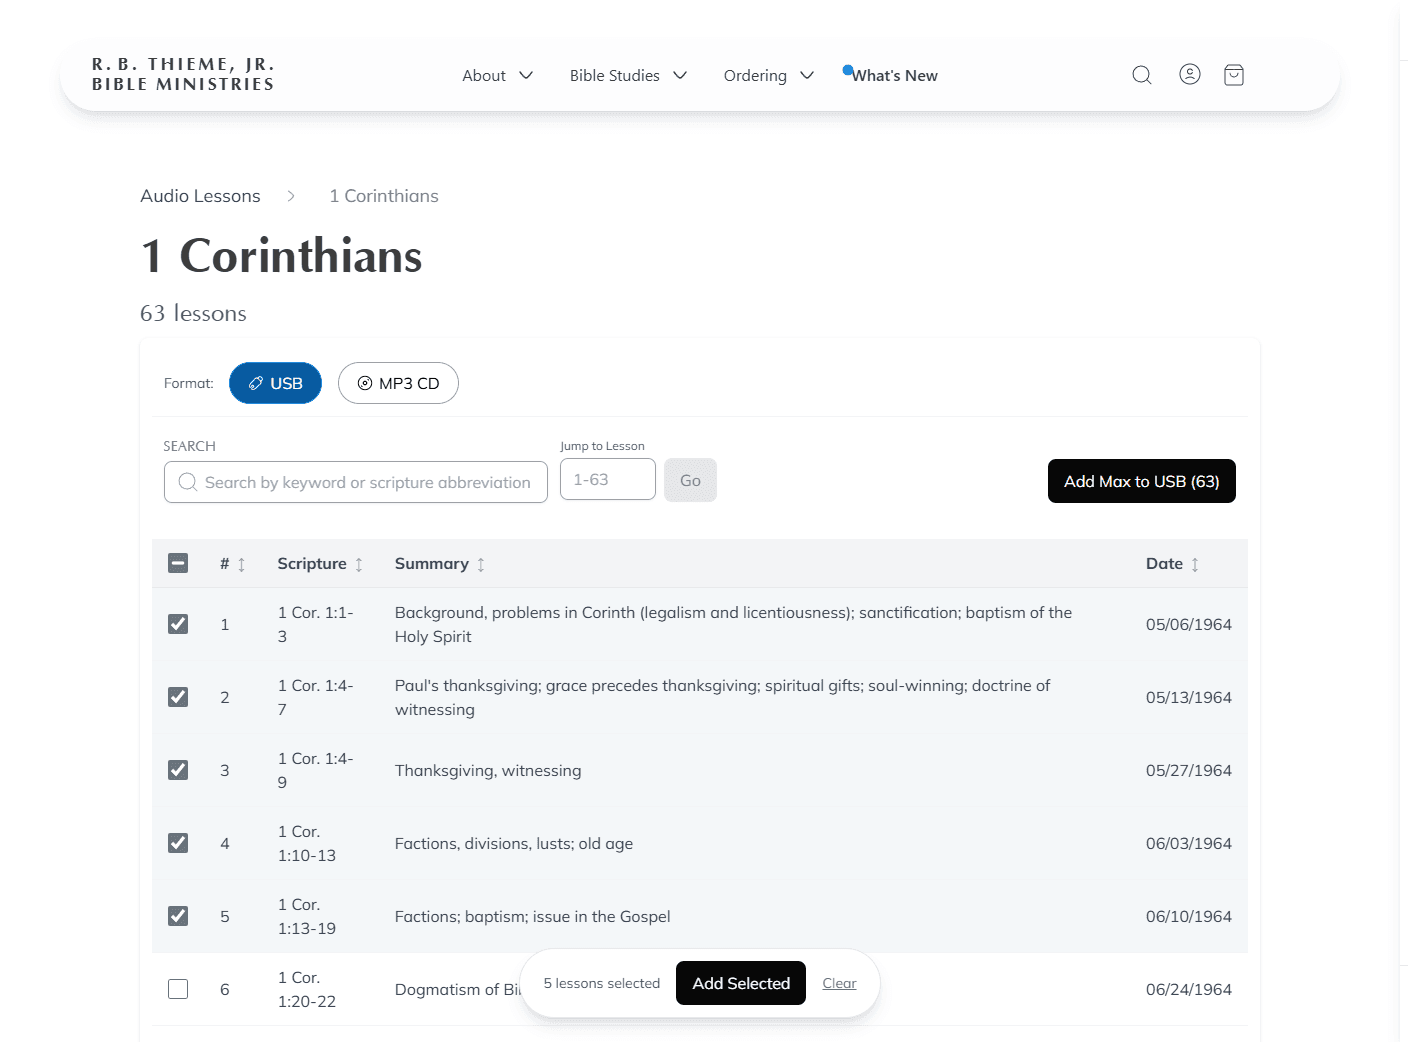The width and height of the screenshot is (1408, 1043).
Task: Sort by the Scripture column arrows
Action: [x=360, y=563]
